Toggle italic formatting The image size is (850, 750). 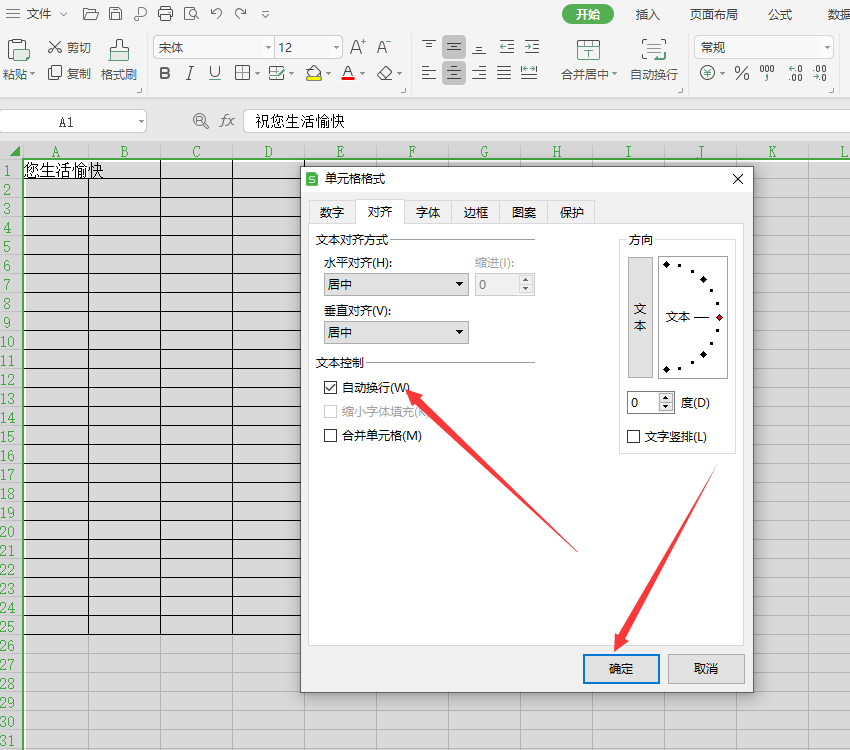coord(189,73)
